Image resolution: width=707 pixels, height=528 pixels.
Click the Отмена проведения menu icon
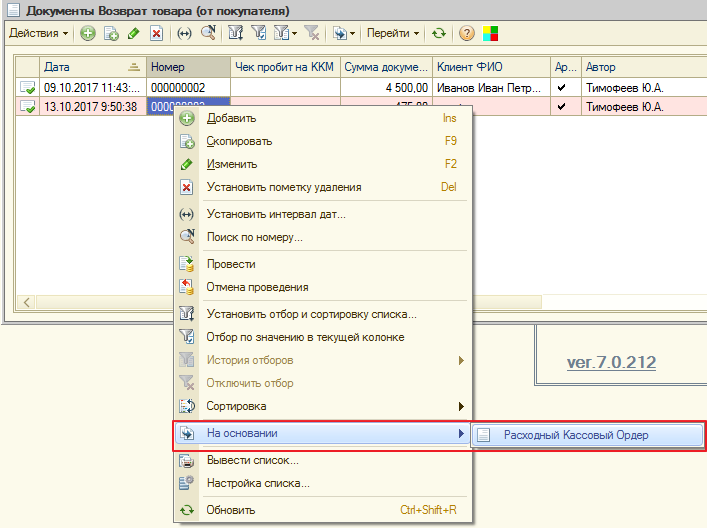186,287
